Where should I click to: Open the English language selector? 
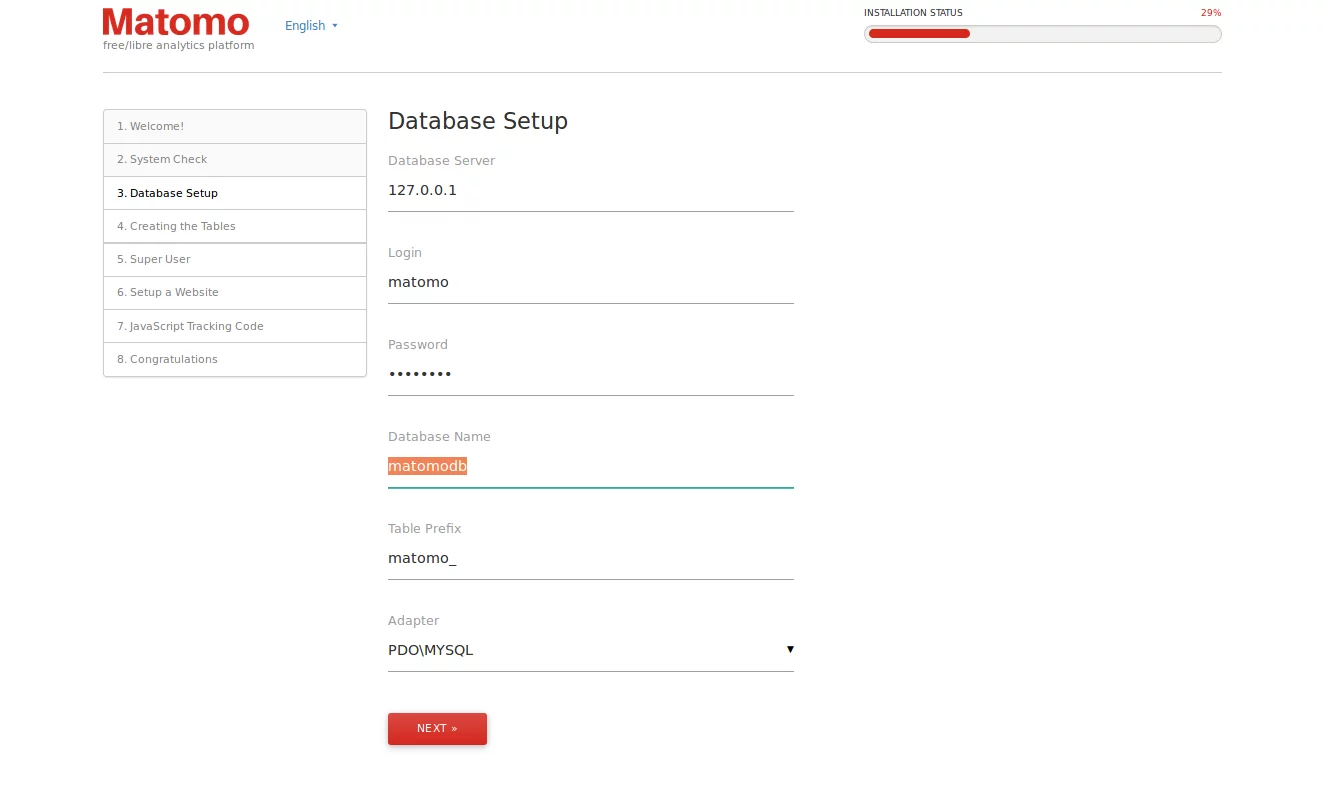pyautogui.click(x=311, y=26)
